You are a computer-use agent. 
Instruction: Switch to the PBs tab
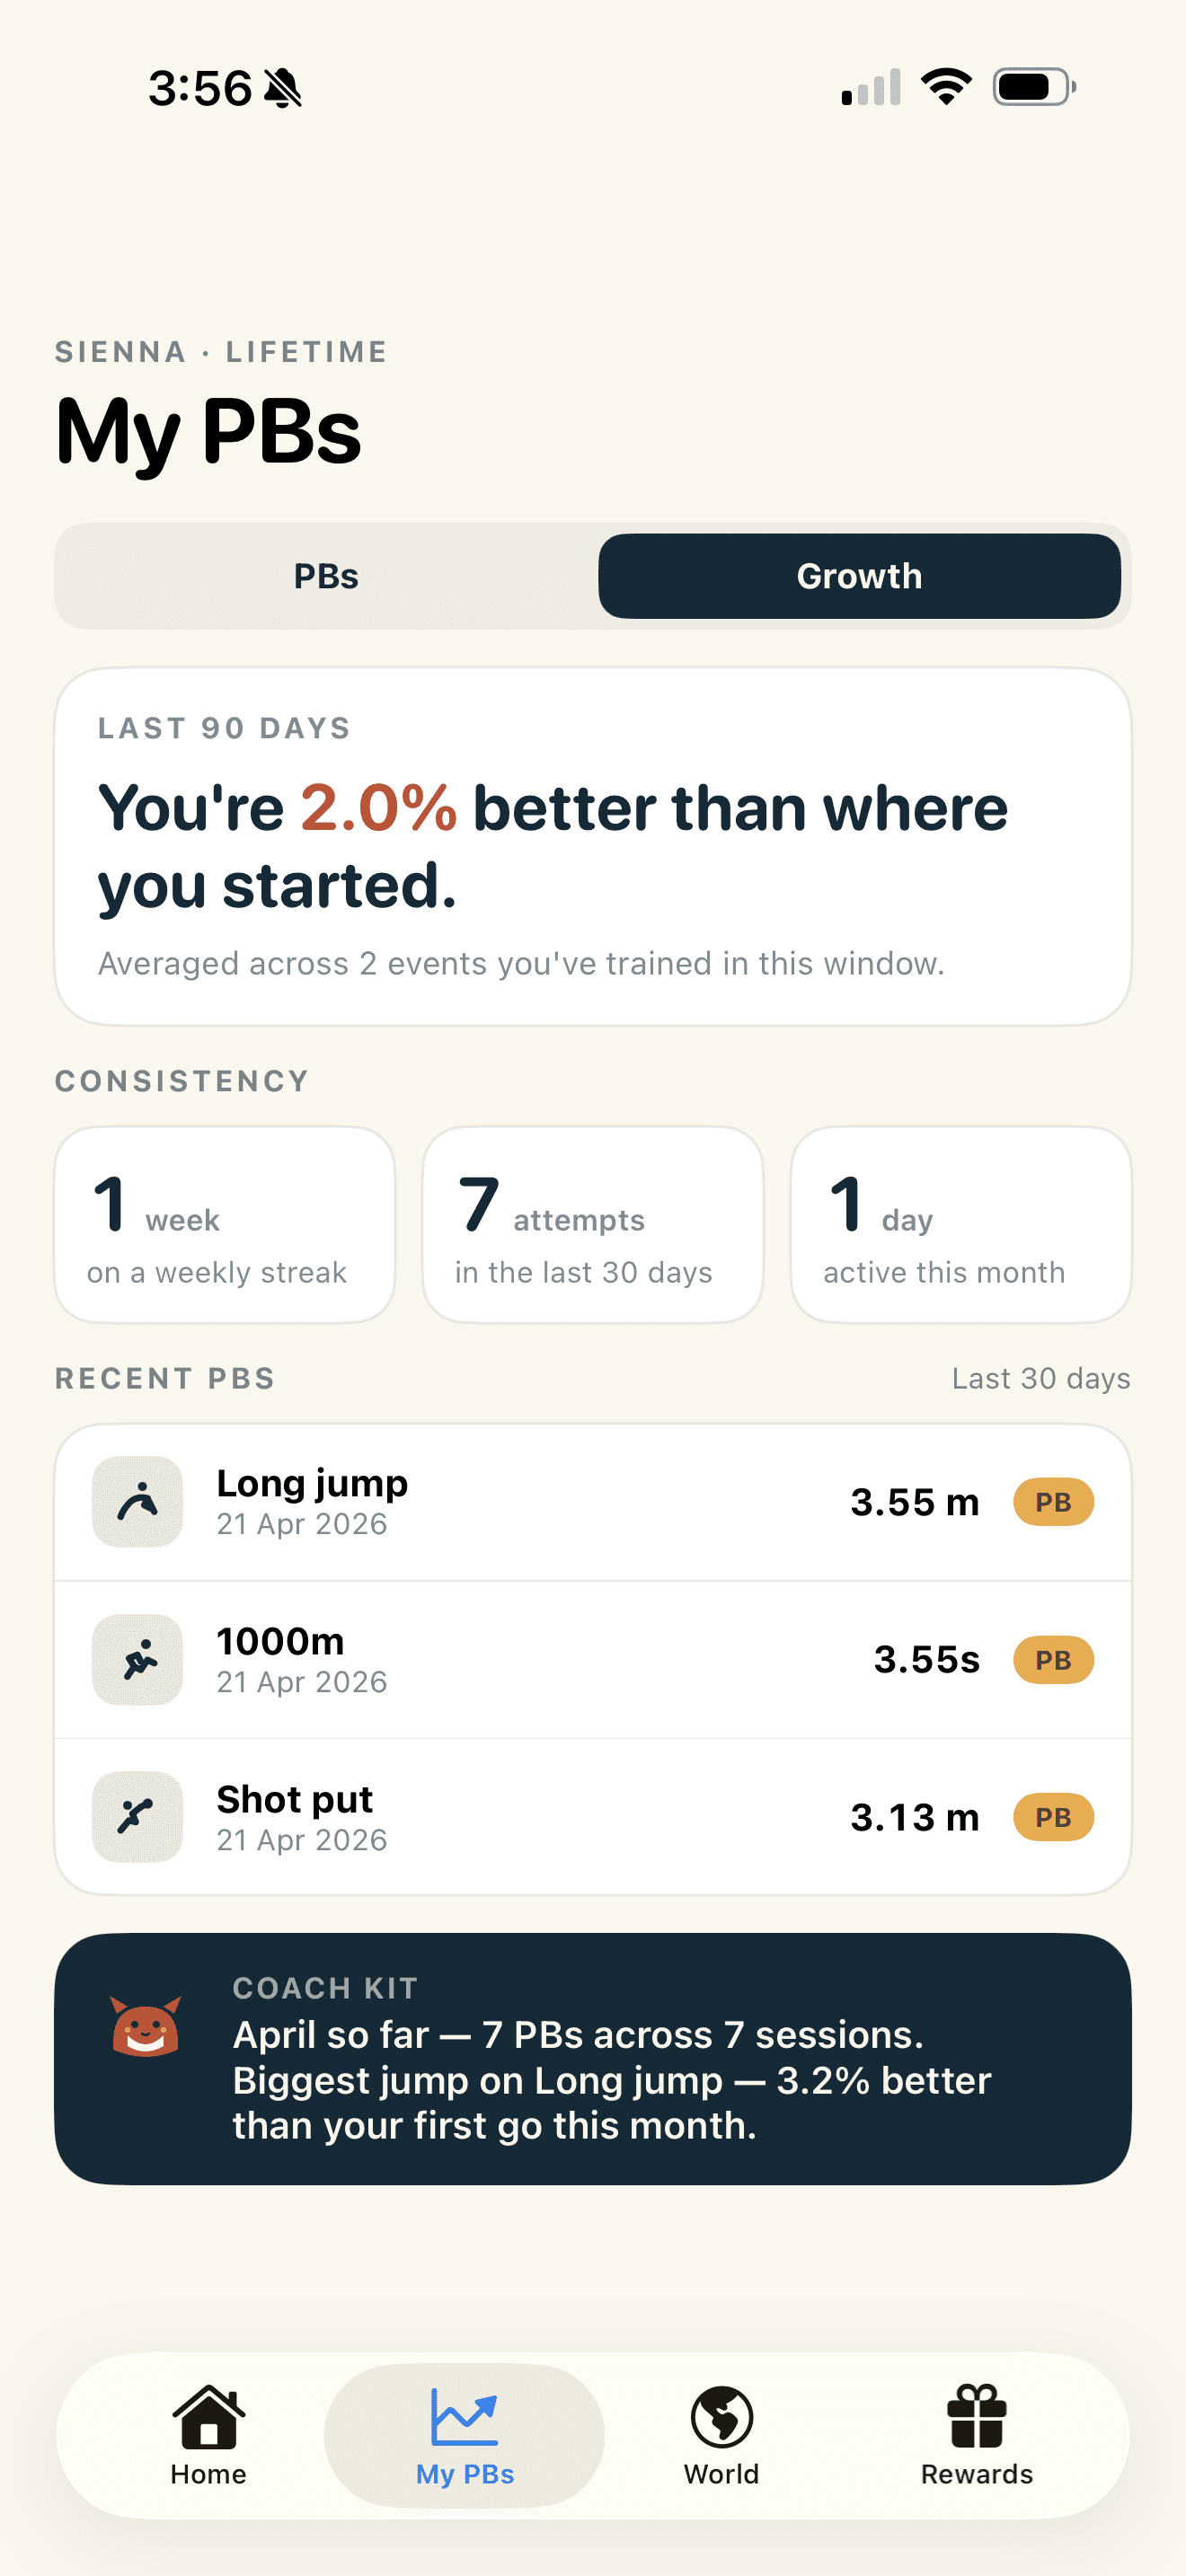tap(327, 575)
